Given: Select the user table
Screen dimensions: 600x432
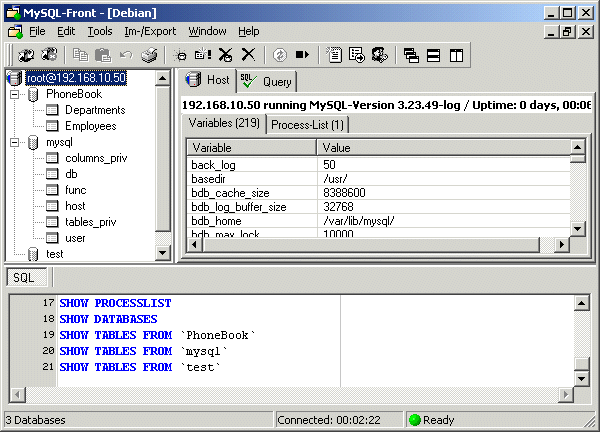Looking at the screenshot, I should click(x=75, y=238).
